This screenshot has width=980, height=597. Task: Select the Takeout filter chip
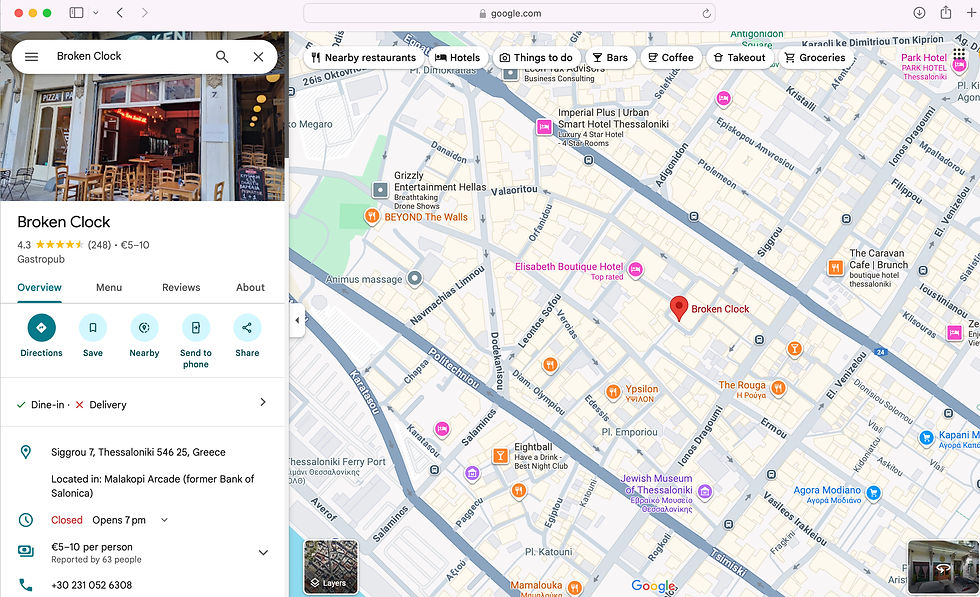(739, 58)
